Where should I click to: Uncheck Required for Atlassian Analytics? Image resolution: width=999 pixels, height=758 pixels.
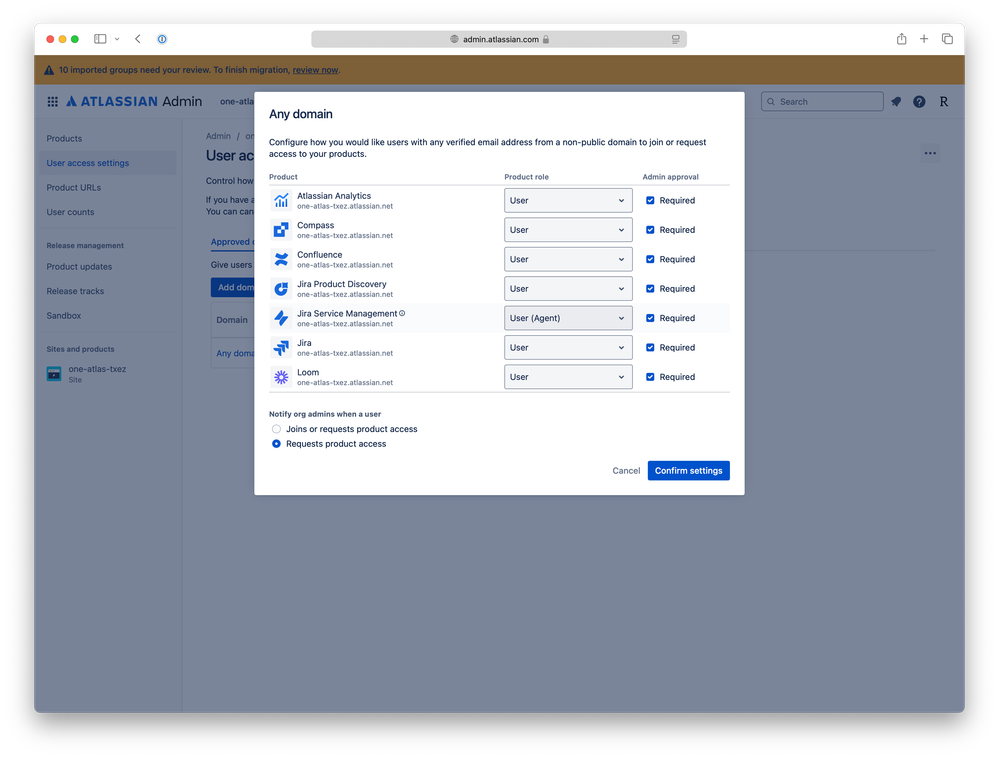(650, 201)
